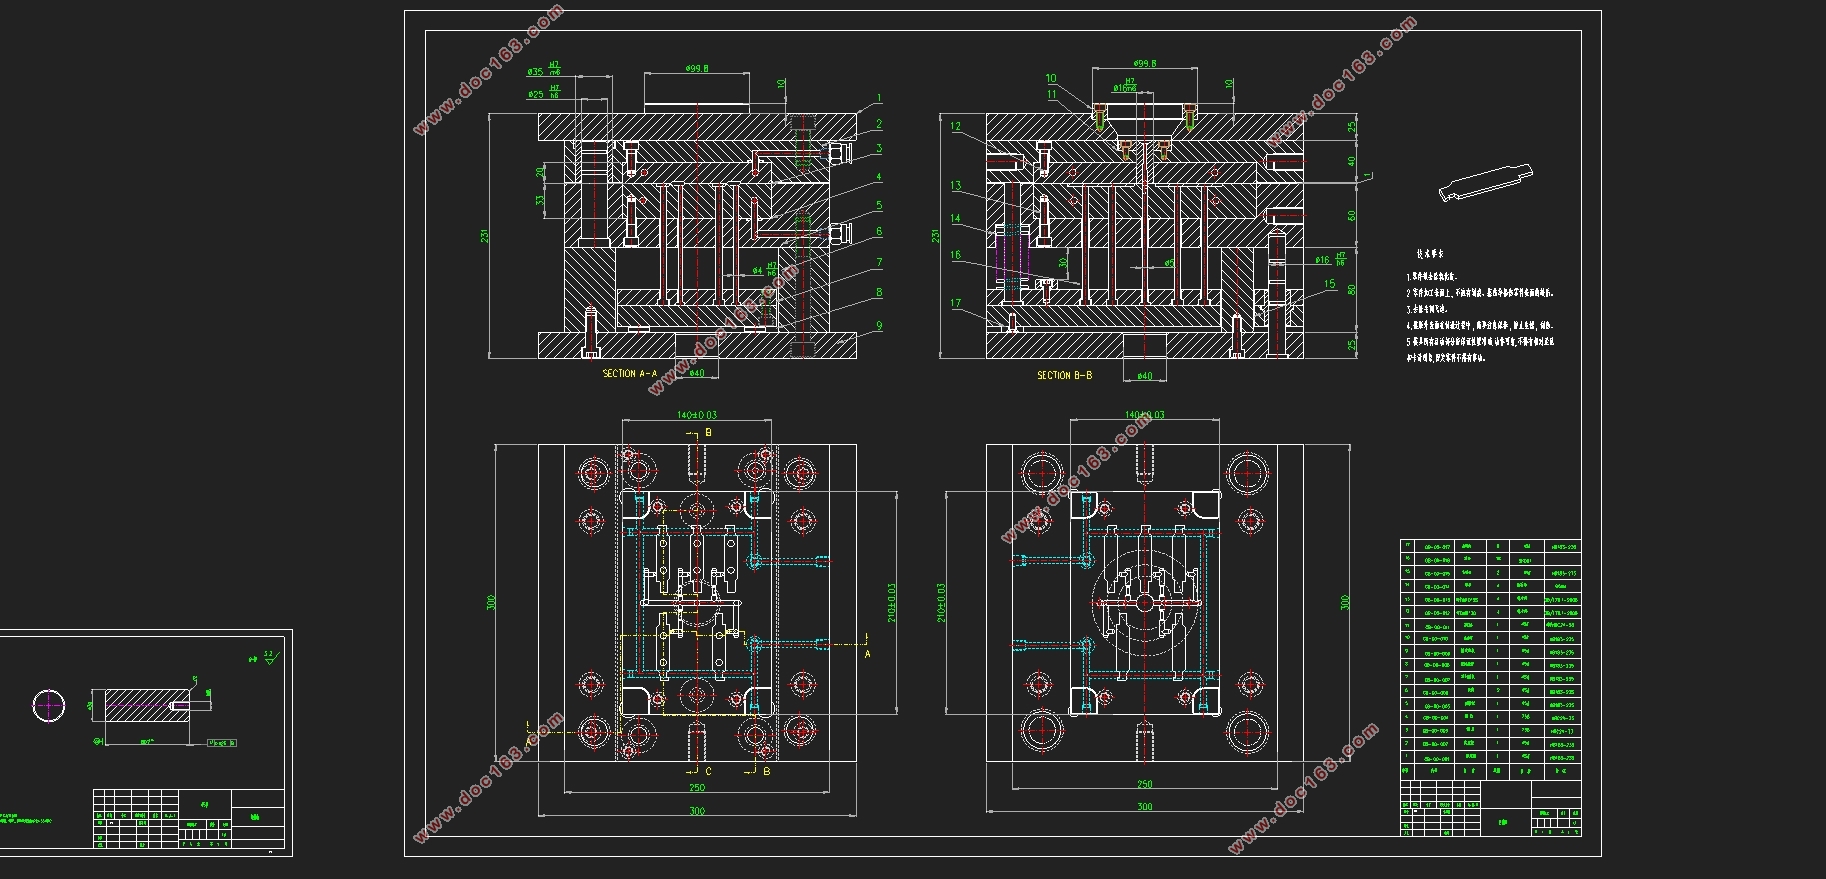The height and width of the screenshot is (879, 1826).
Task: Click part callout number 6
Action: [878, 231]
